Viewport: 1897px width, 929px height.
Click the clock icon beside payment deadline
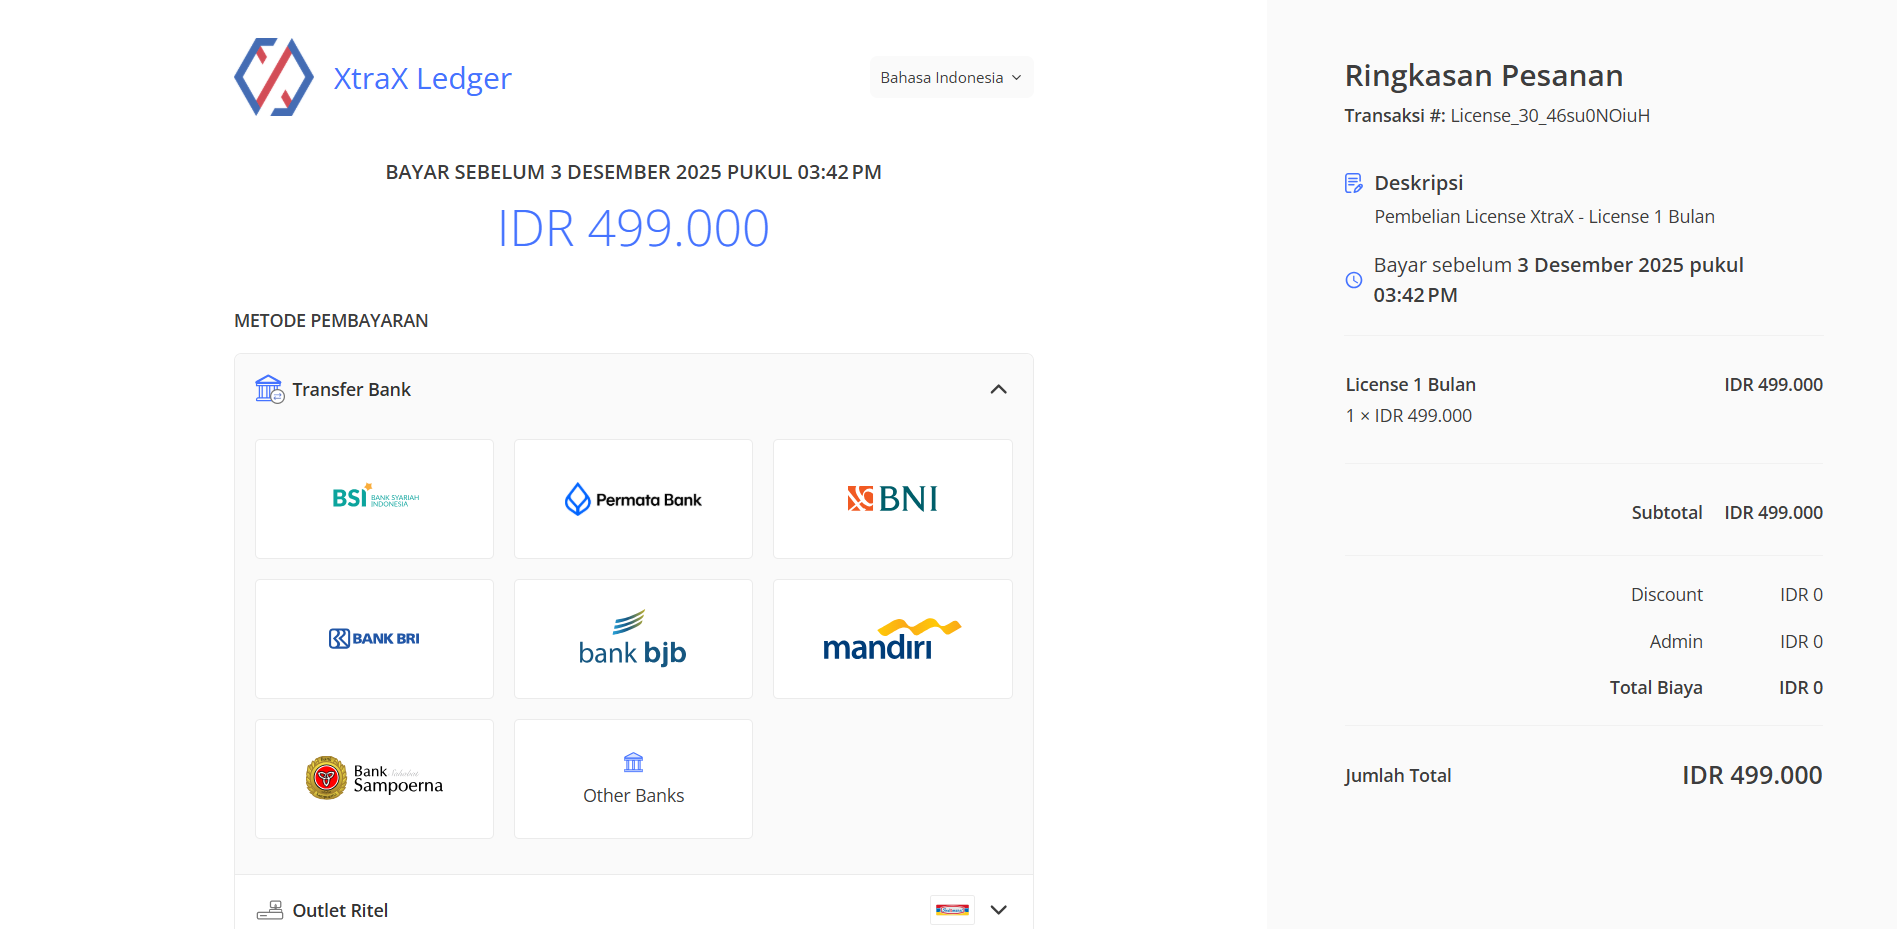(1353, 280)
